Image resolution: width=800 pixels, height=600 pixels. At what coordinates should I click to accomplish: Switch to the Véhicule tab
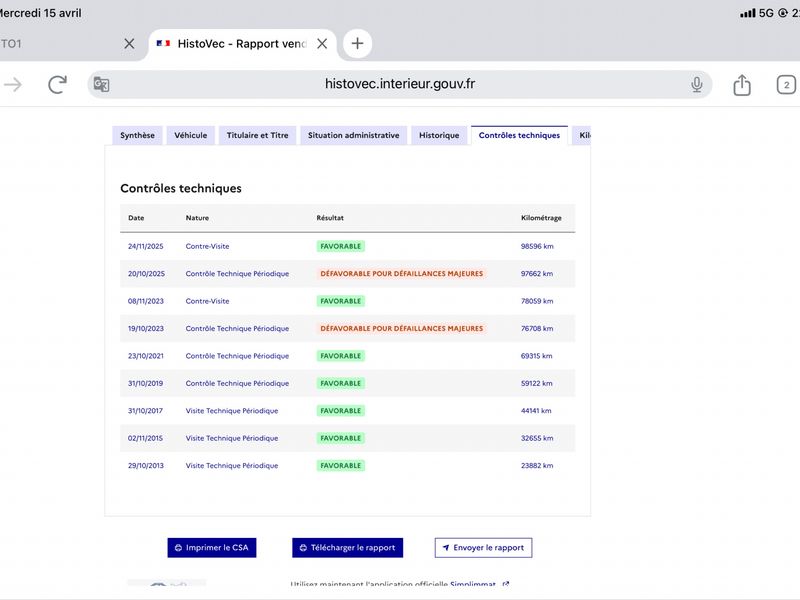[190, 135]
